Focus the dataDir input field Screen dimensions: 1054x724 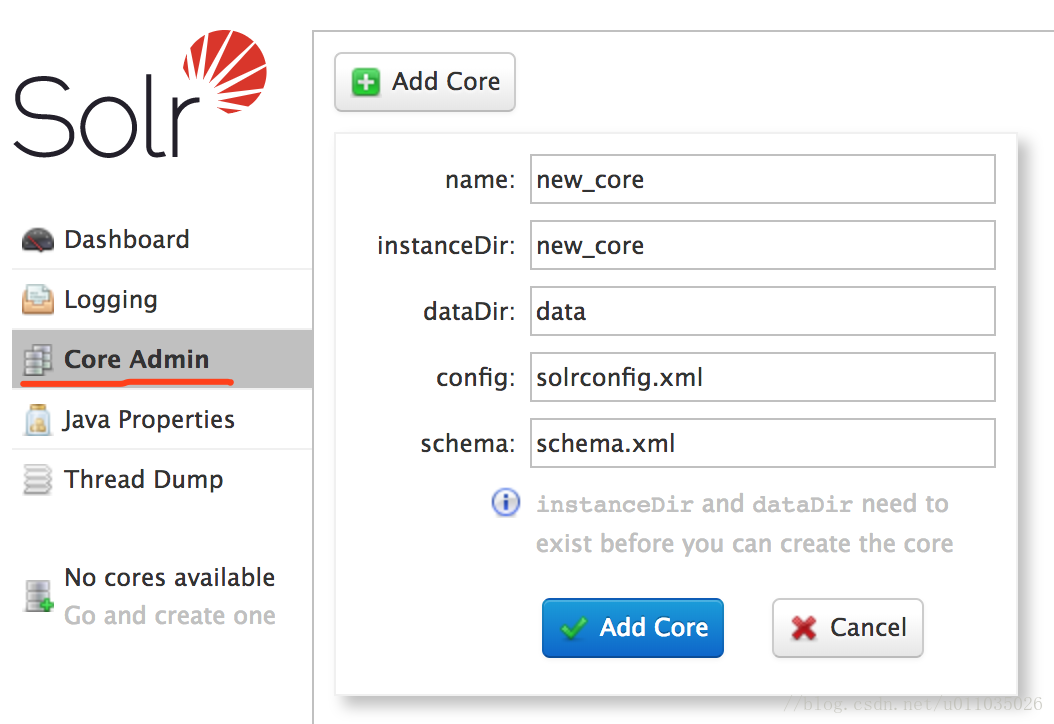click(x=762, y=311)
